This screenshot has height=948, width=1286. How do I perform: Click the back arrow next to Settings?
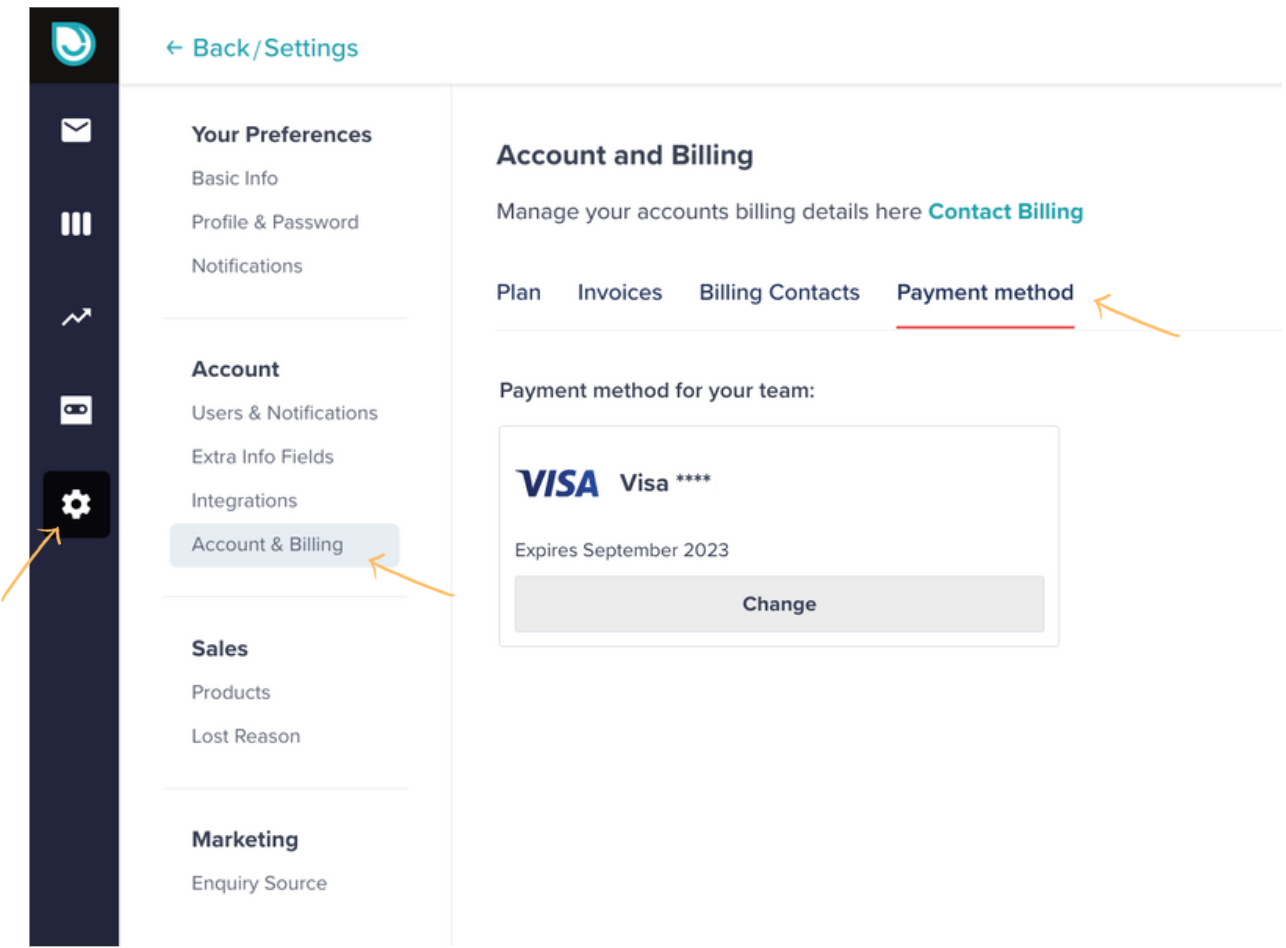(174, 47)
